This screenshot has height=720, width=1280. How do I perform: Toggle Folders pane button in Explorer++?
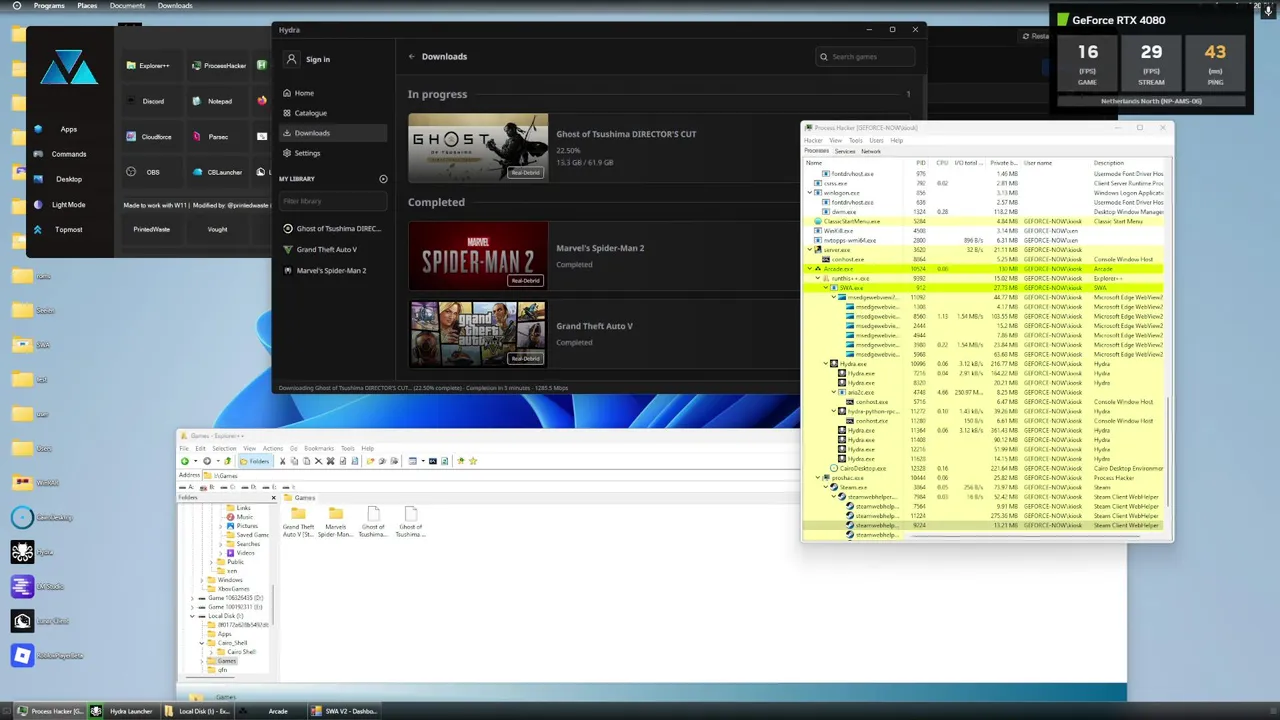[x=255, y=461]
